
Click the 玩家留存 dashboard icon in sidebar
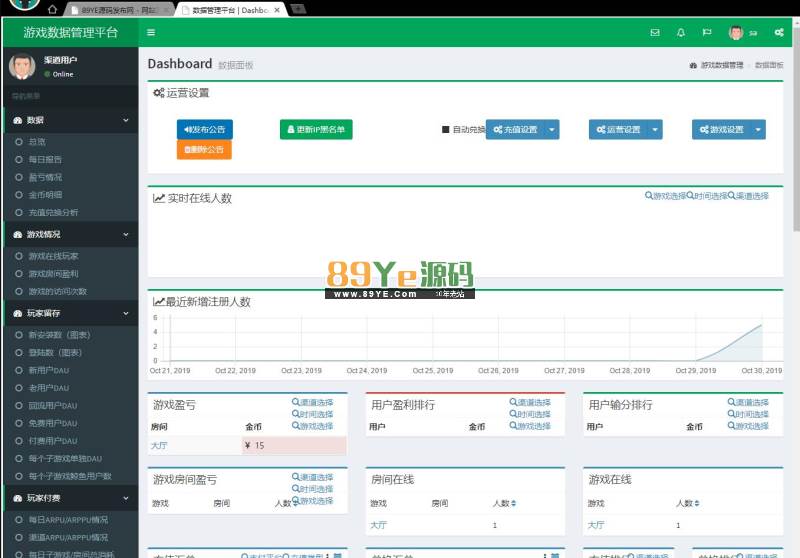(x=18, y=313)
